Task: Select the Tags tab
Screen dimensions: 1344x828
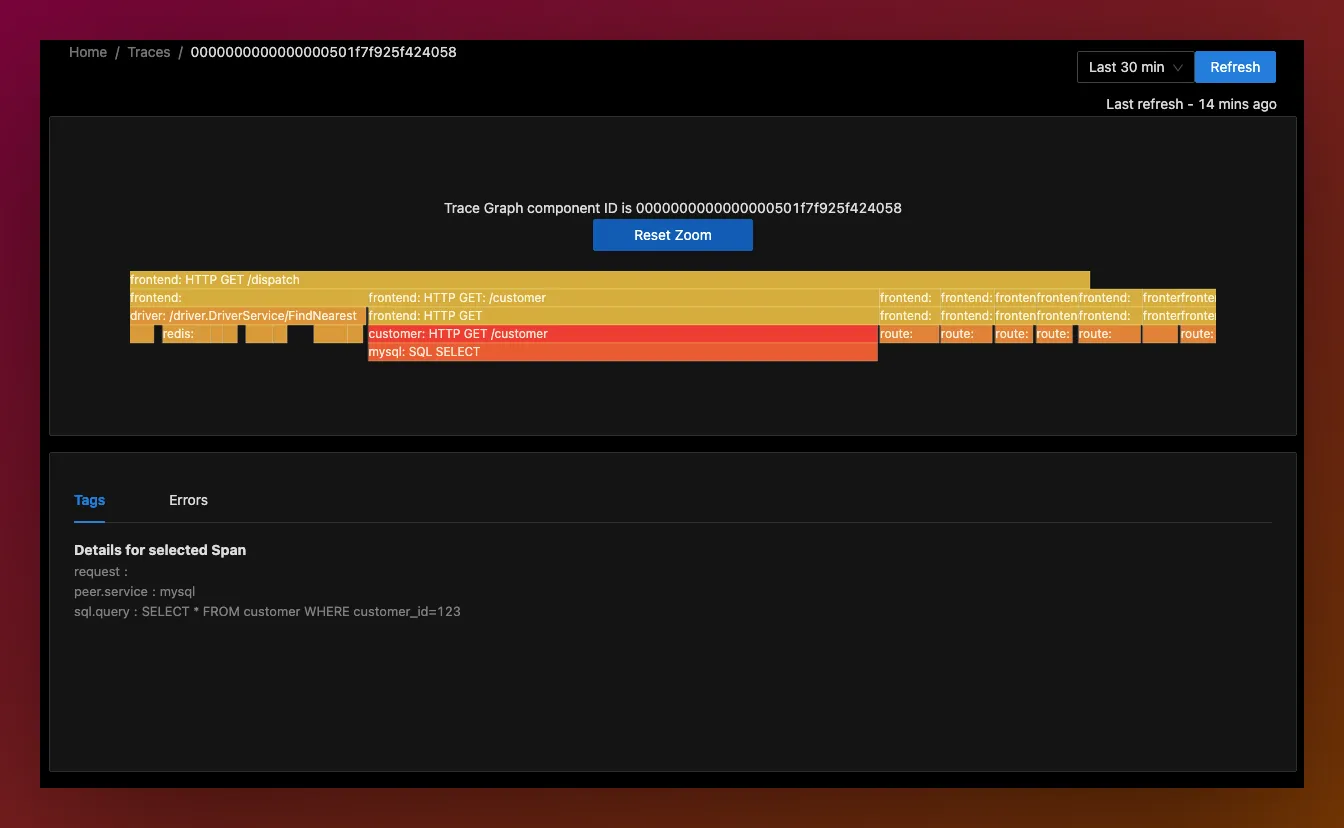Action: coord(89,500)
